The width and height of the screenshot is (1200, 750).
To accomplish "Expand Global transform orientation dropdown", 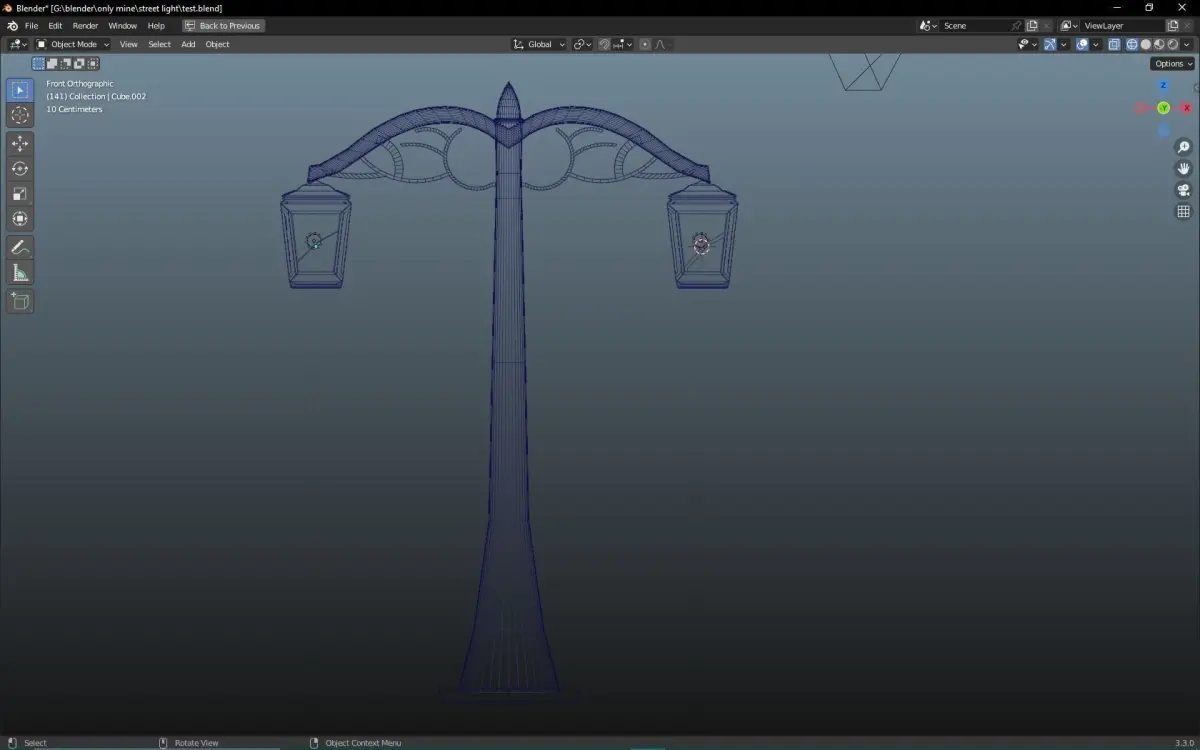I will pyautogui.click(x=539, y=44).
